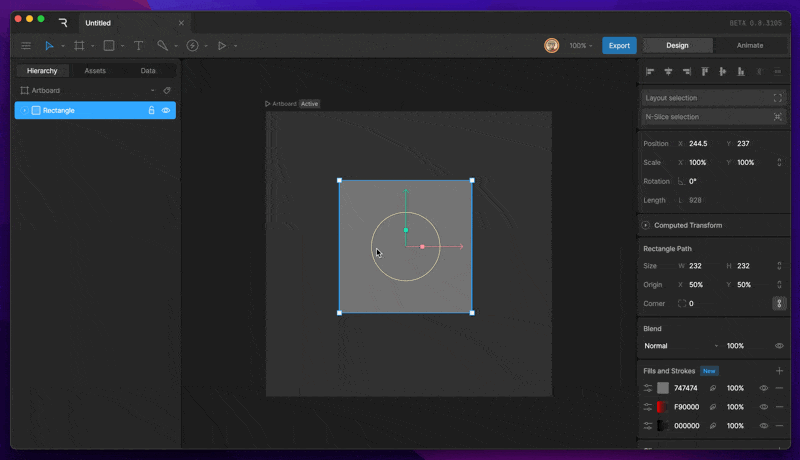
Task: Click the Layout selection button
Action: (x=713, y=98)
